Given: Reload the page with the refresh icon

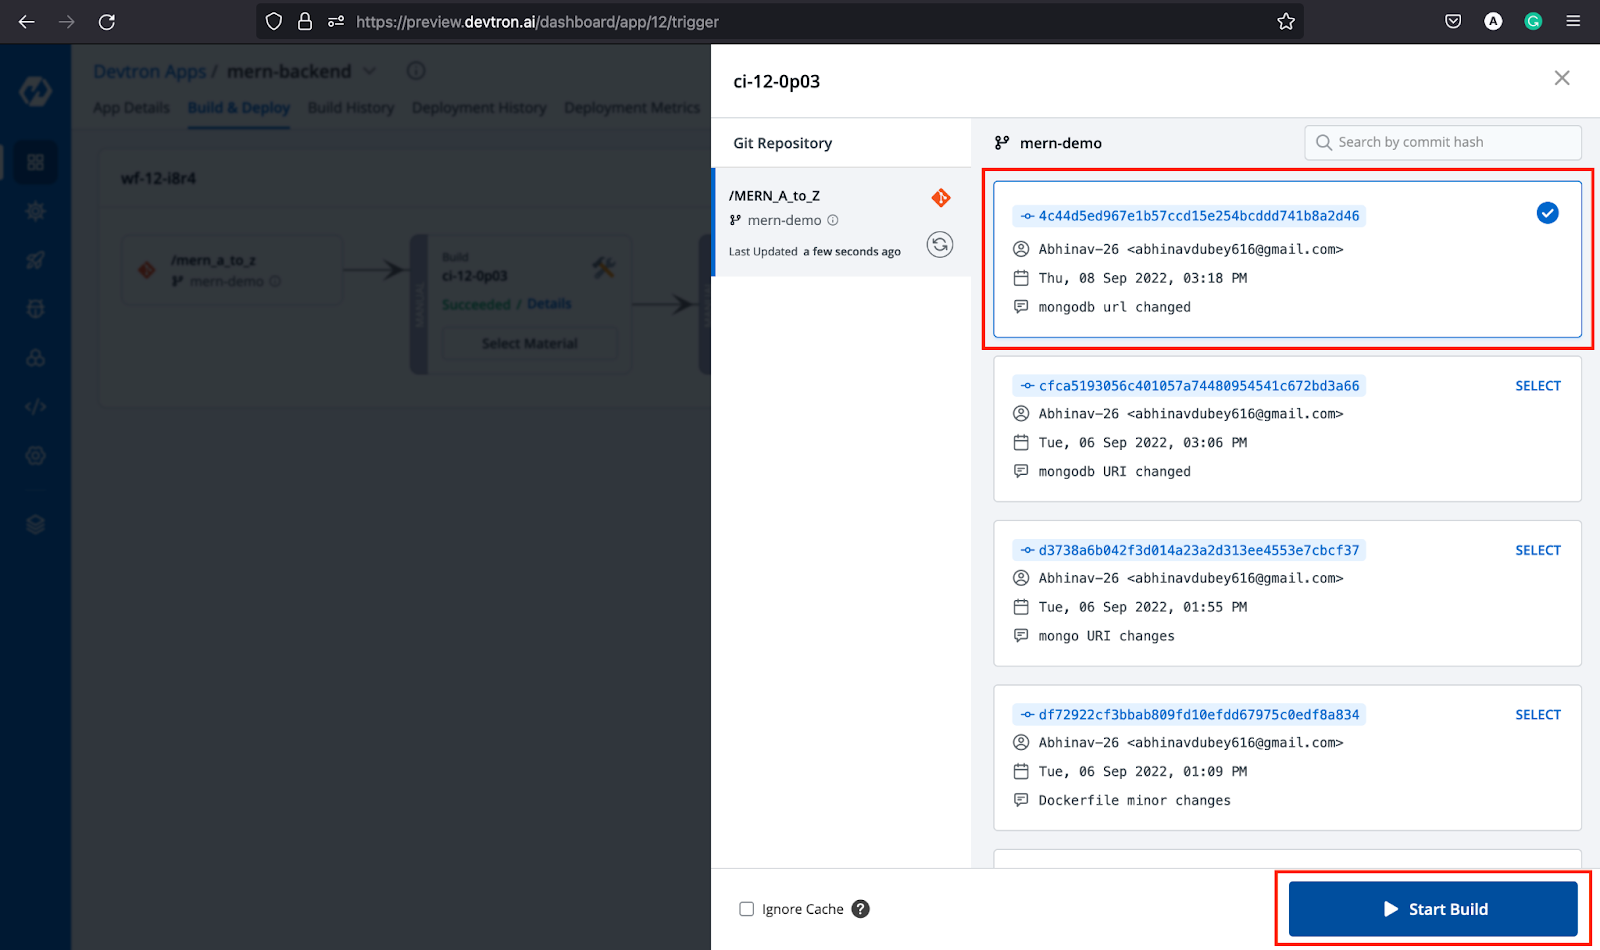Looking at the screenshot, I should point(107,21).
